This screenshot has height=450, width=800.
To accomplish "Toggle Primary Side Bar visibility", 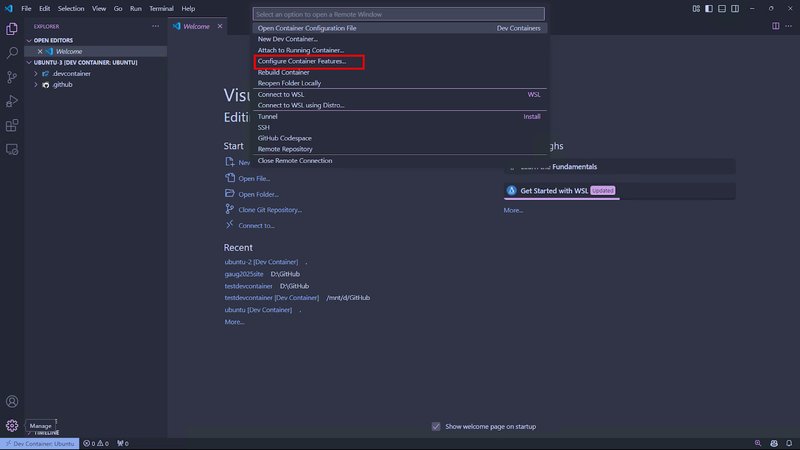I will [x=709, y=9].
